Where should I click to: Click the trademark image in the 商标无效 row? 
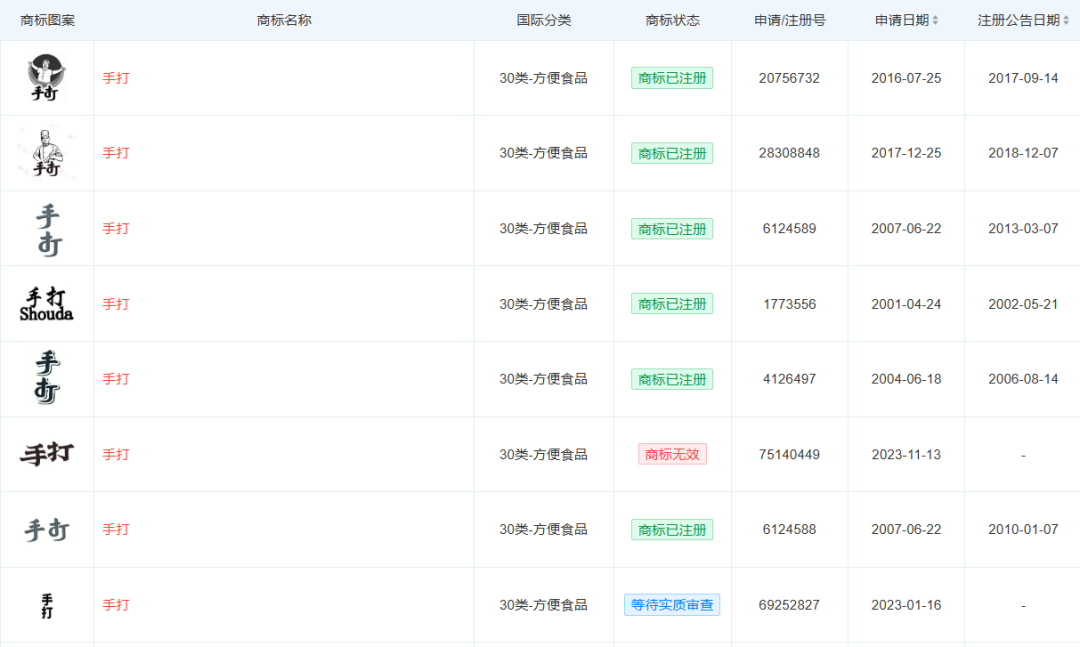tap(46, 454)
